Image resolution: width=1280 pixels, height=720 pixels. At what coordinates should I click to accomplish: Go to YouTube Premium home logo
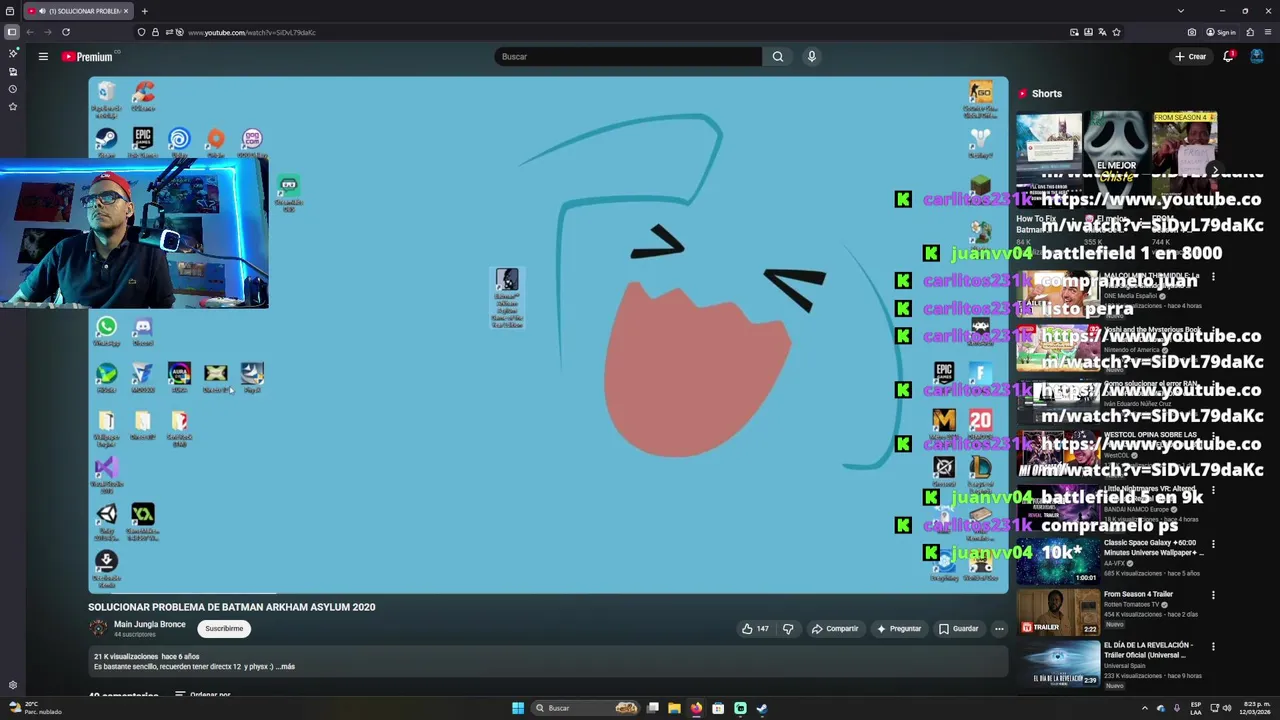pyautogui.click(x=88, y=57)
